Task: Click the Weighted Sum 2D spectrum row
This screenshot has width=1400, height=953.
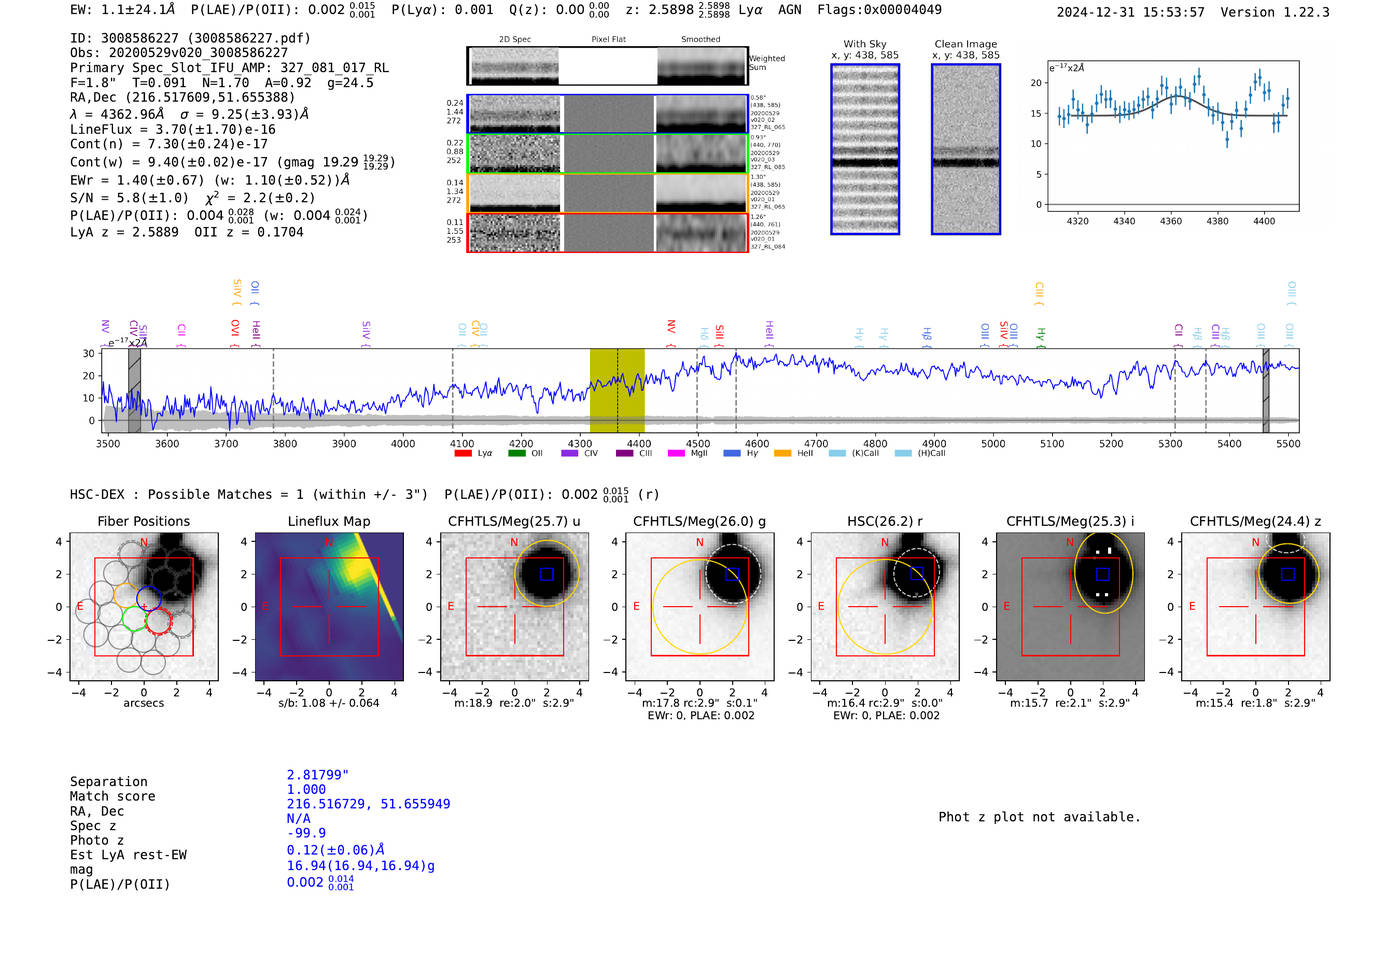Action: (607, 66)
